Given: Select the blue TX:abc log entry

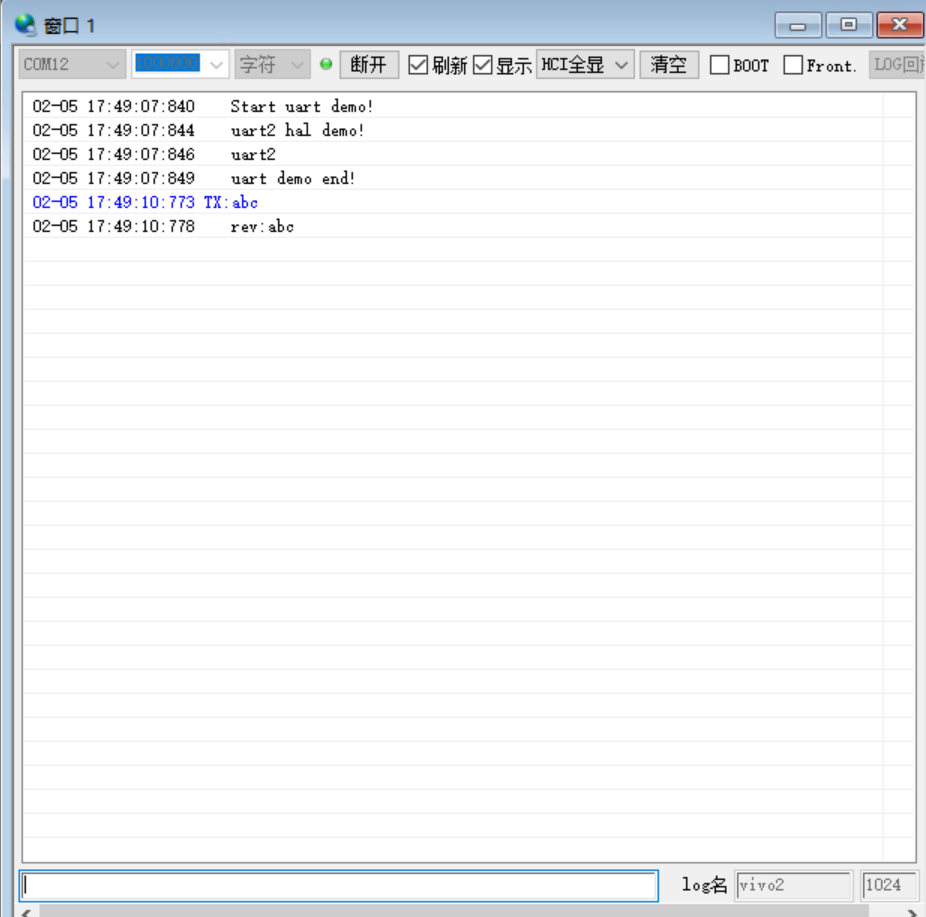Looking at the screenshot, I should pyautogui.click(x=144, y=202).
